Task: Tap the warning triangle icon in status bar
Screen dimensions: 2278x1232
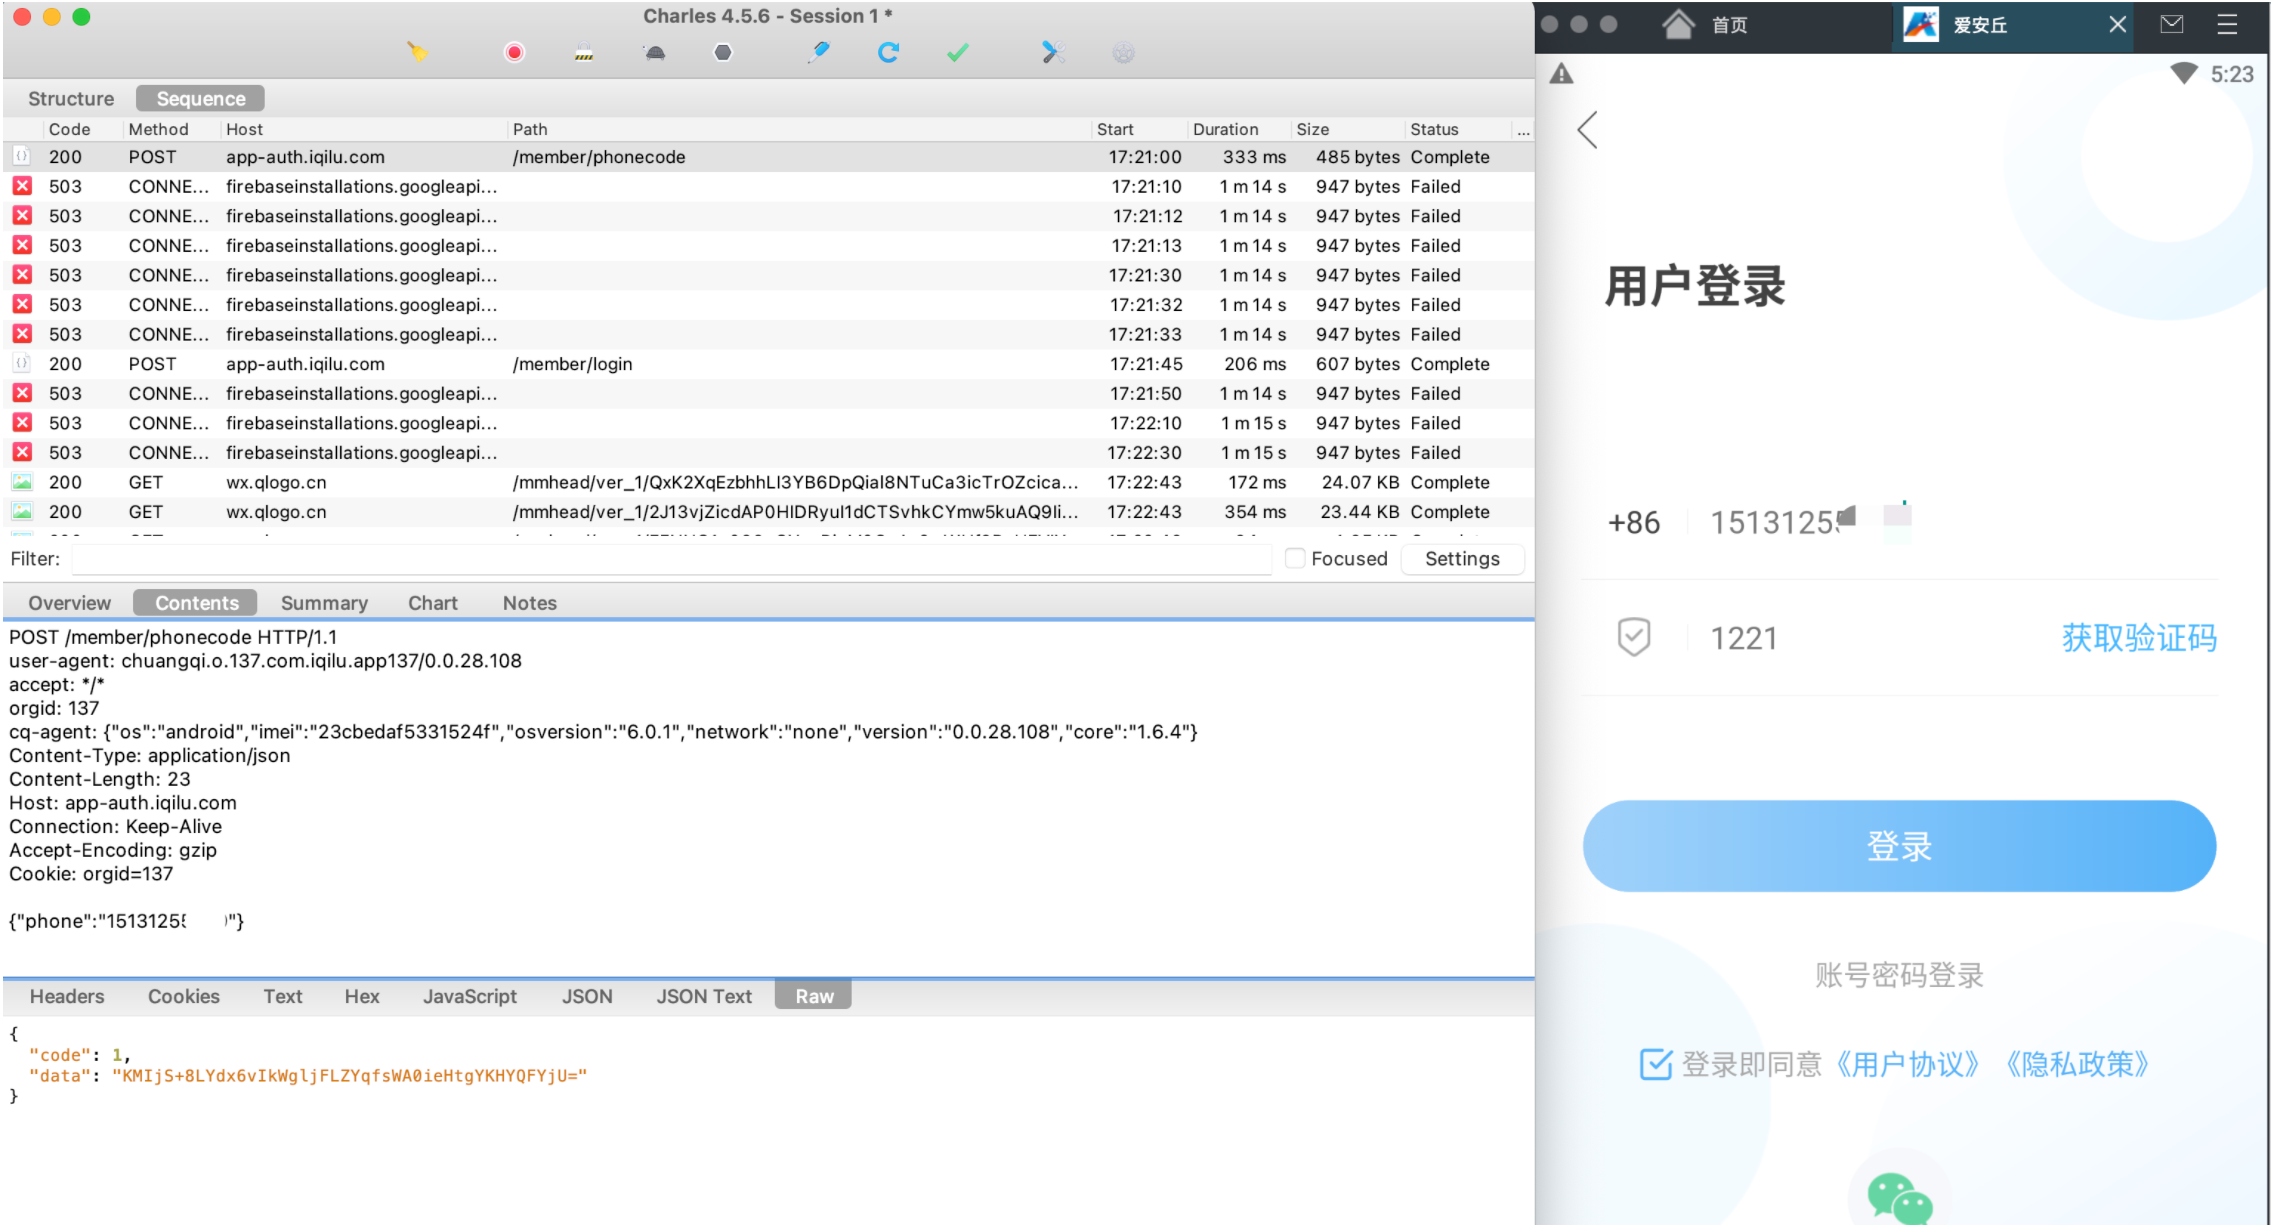Action: [1561, 74]
